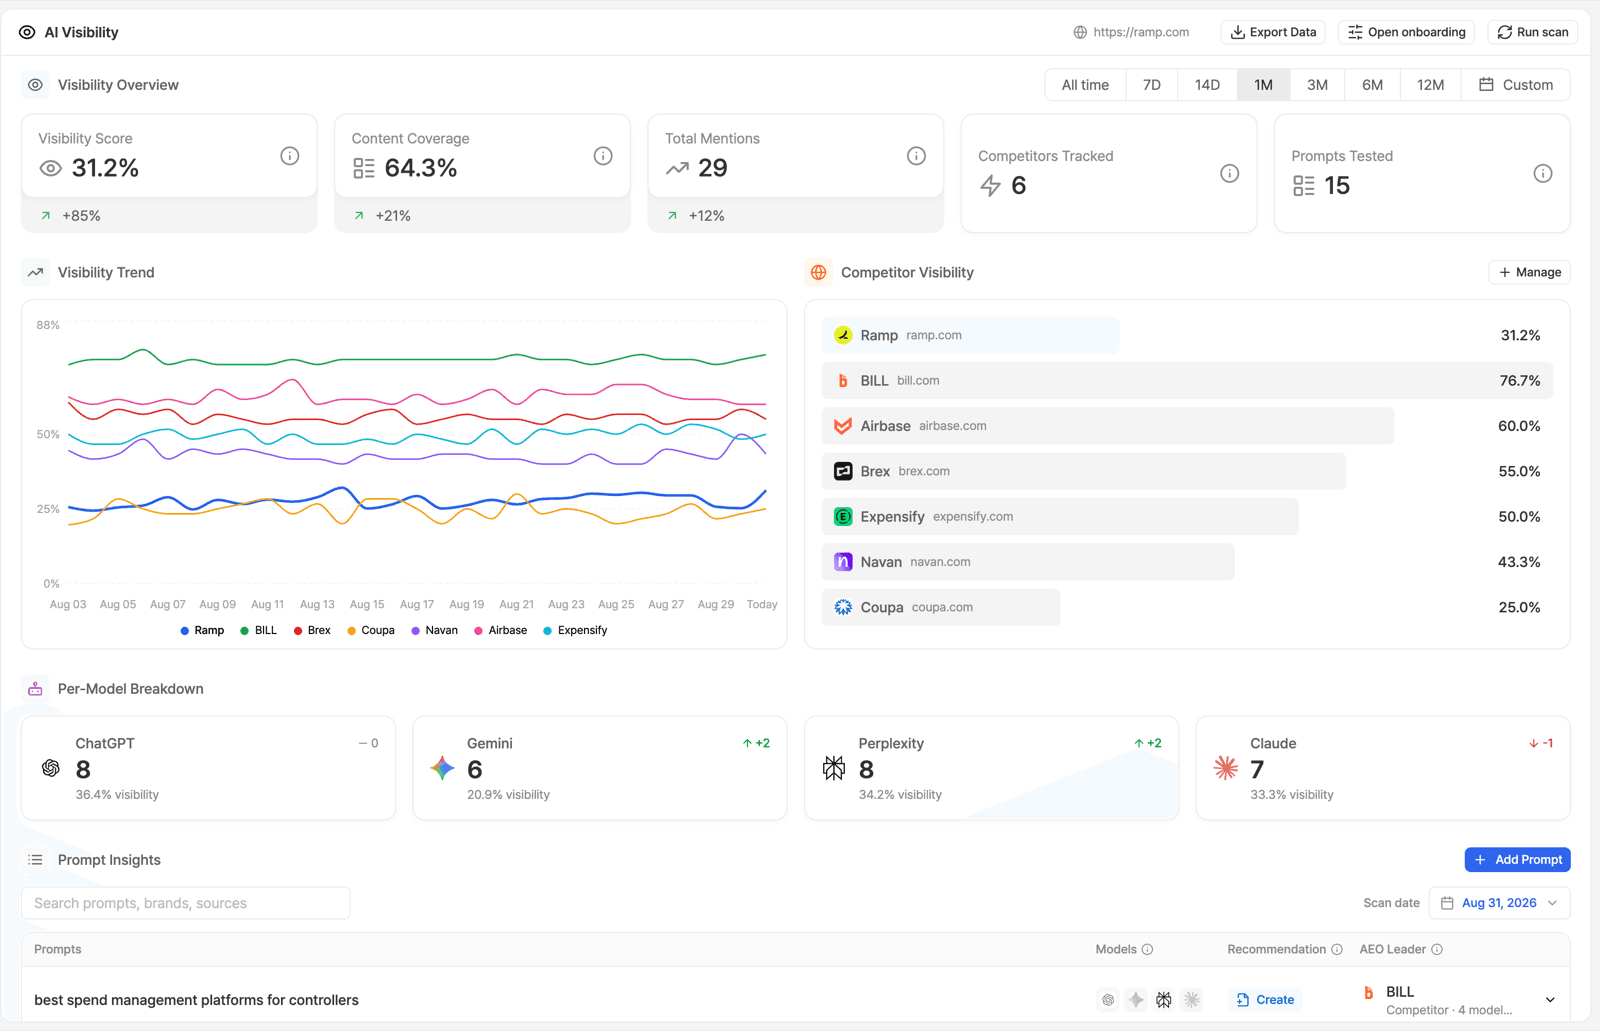Viewport: 1600px width, 1031px height.
Task: Click the Prompt Insights list icon
Action: [35, 860]
